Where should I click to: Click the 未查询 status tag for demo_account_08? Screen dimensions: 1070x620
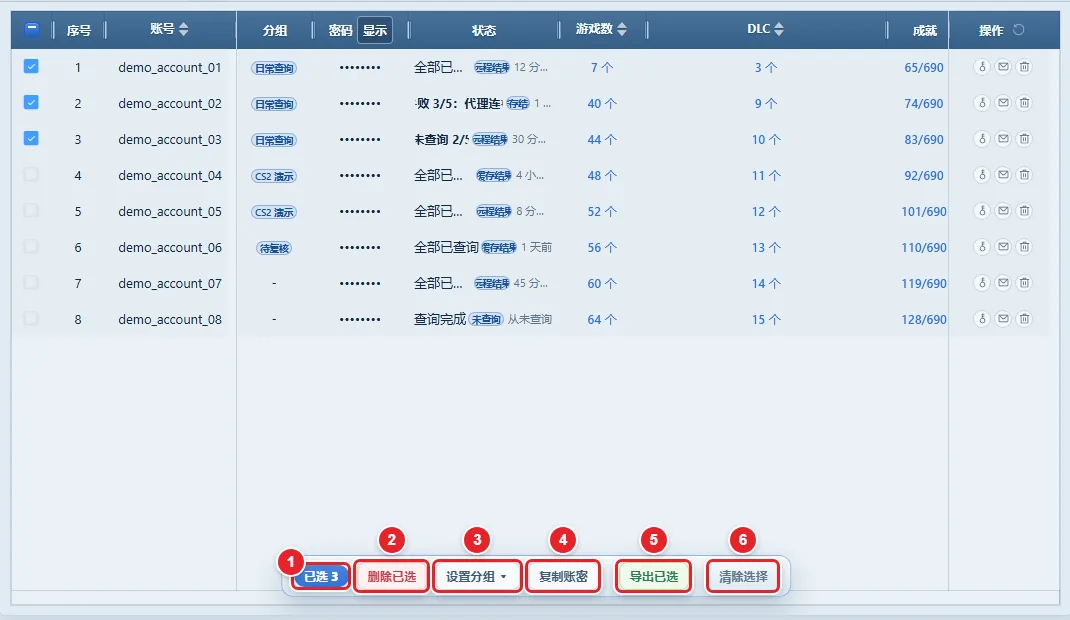486,319
